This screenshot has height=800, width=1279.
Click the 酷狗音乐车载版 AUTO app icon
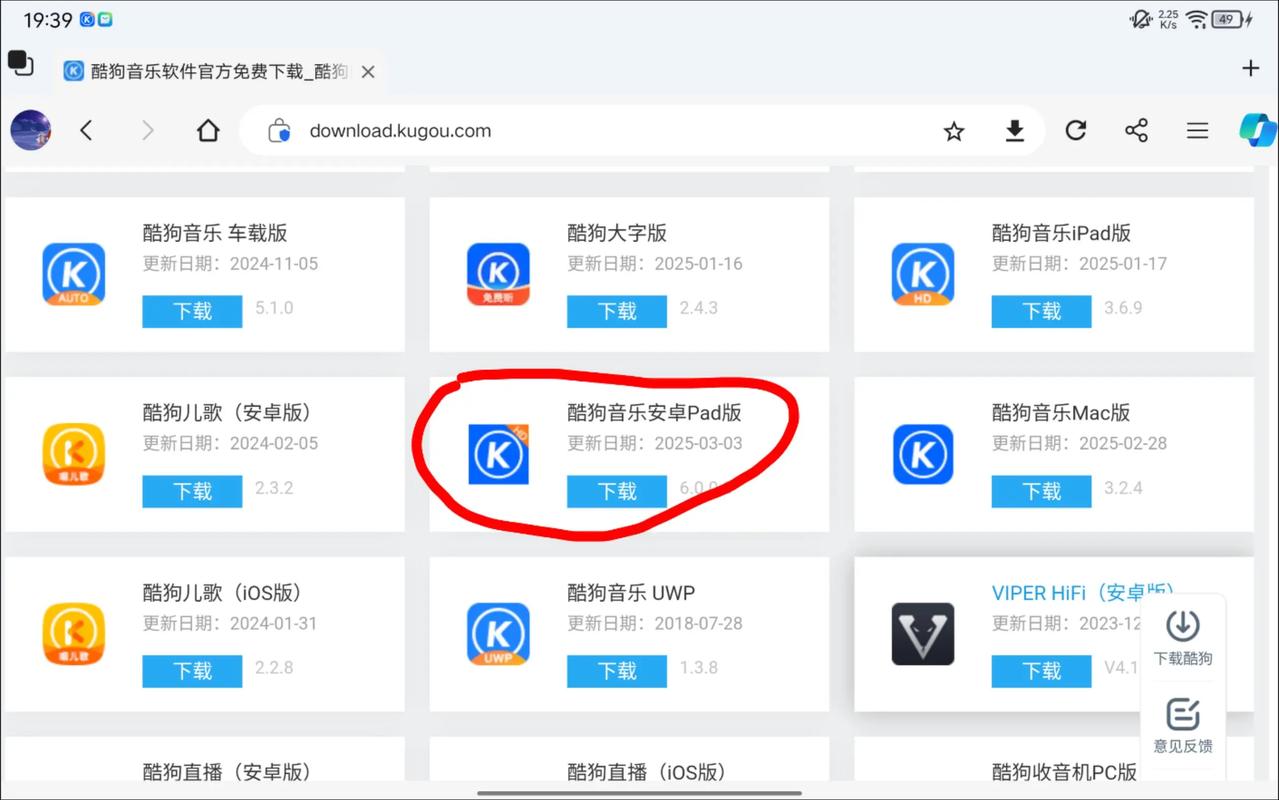click(73, 274)
